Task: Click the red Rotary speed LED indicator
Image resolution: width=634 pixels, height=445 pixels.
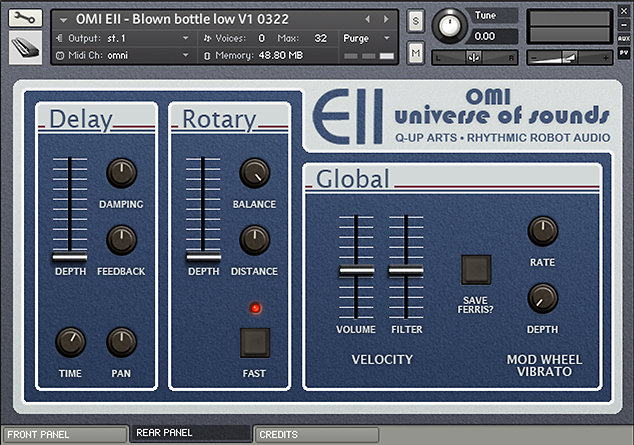Action: [255, 308]
